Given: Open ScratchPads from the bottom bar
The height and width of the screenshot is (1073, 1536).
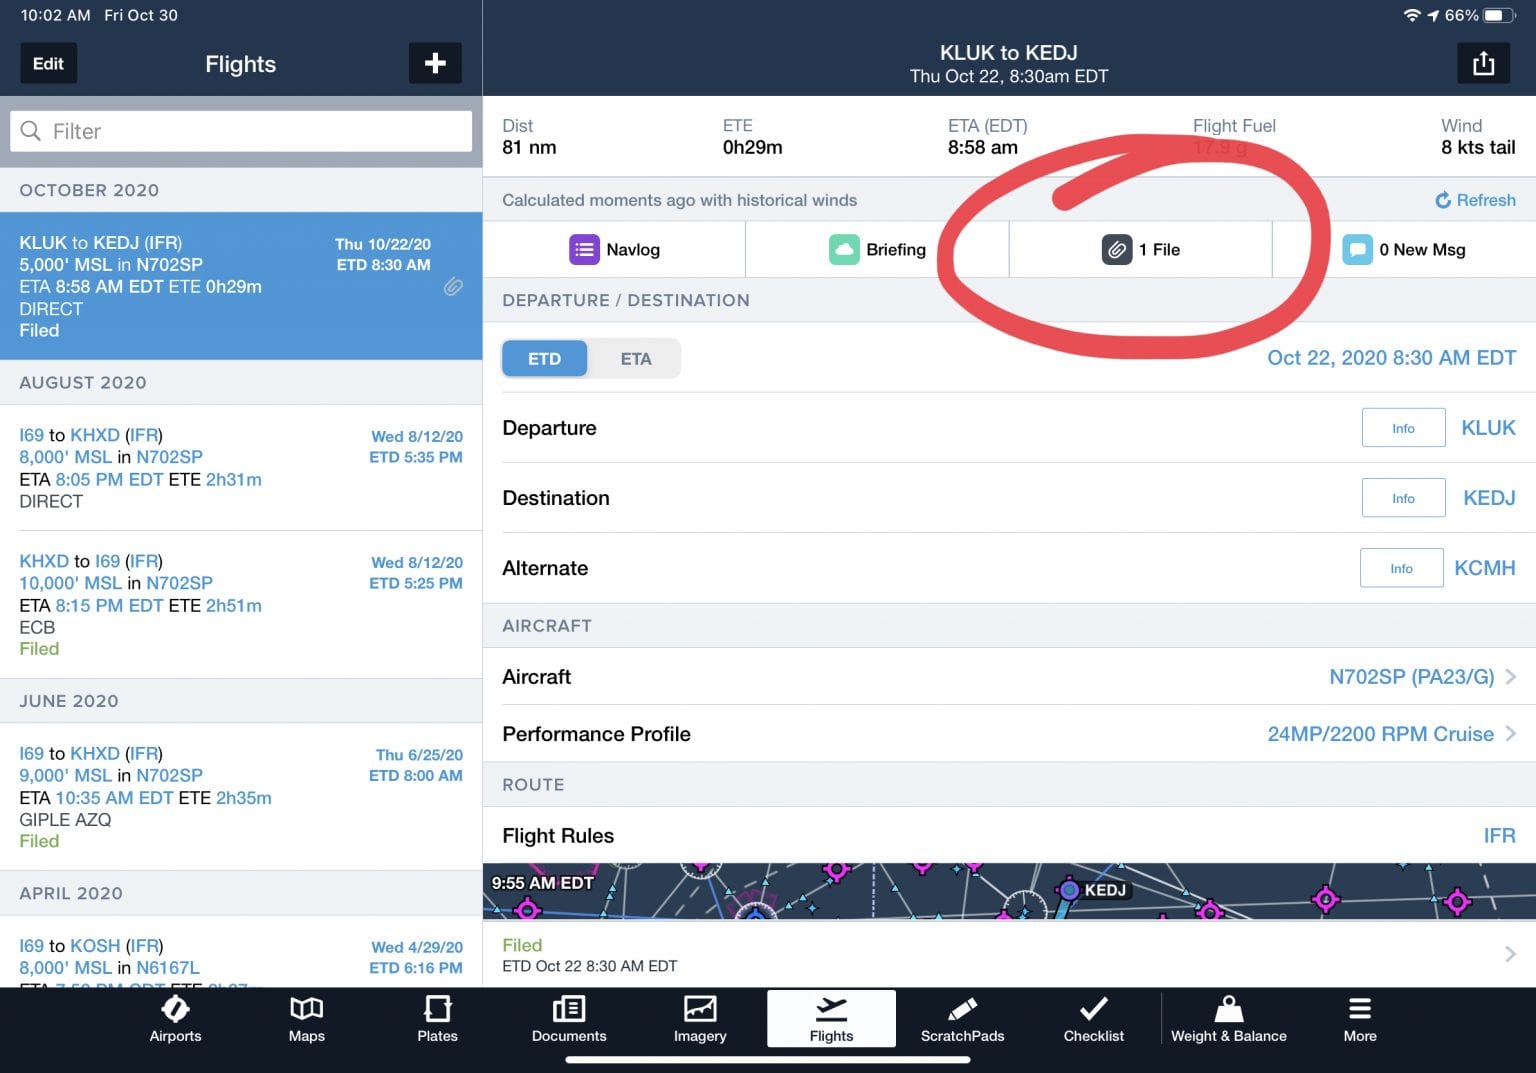Looking at the screenshot, I should click(961, 1020).
